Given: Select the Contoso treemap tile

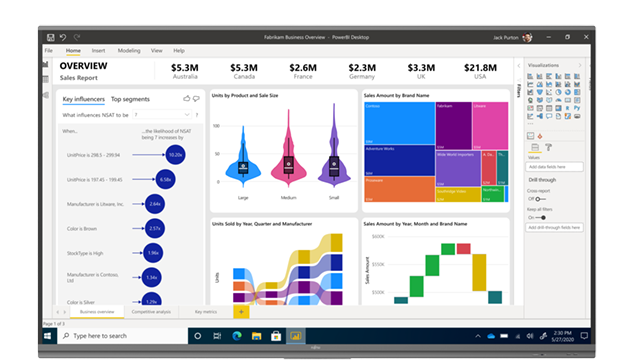Looking at the screenshot, I should click(400, 123).
